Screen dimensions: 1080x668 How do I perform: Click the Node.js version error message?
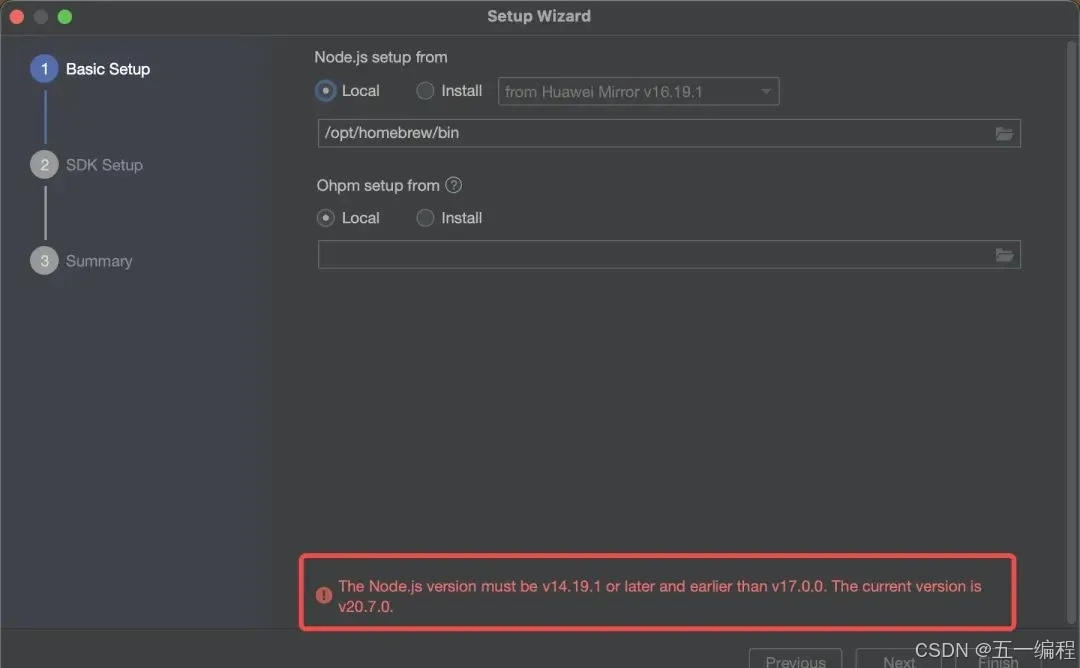coord(659,596)
